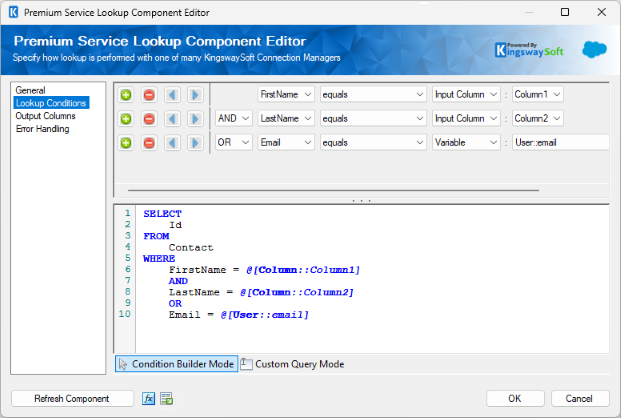Remove the LastName condition row

149,119
